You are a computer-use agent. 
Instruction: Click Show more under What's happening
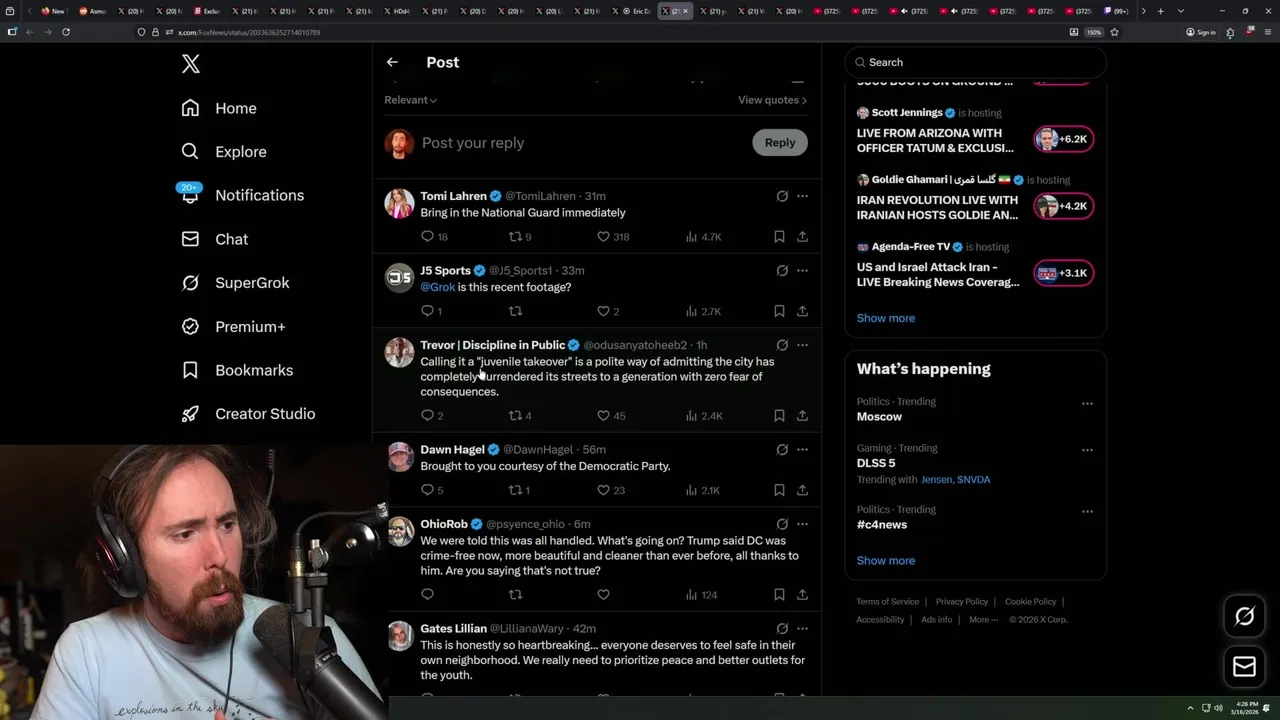pos(886,560)
